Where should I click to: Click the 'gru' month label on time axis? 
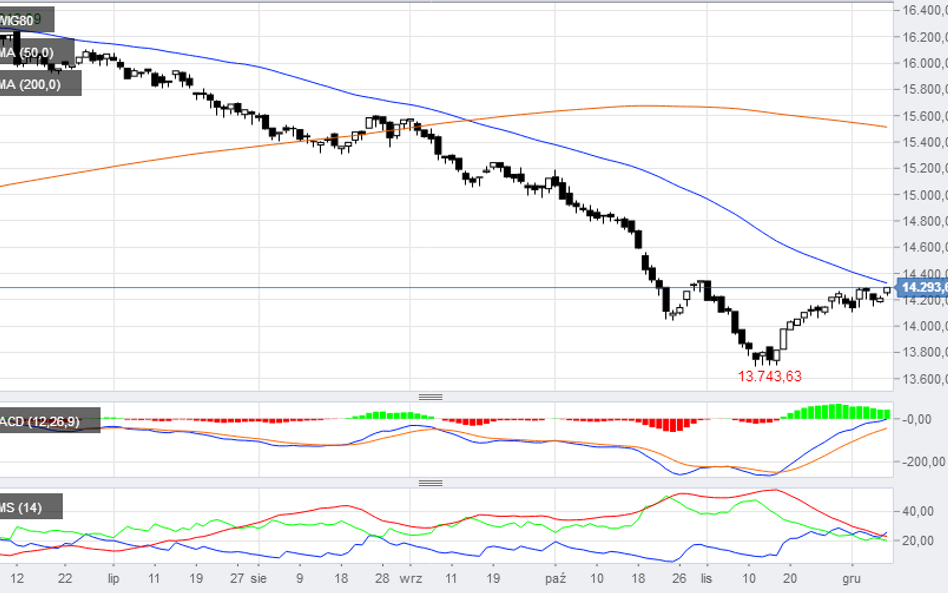click(x=851, y=579)
